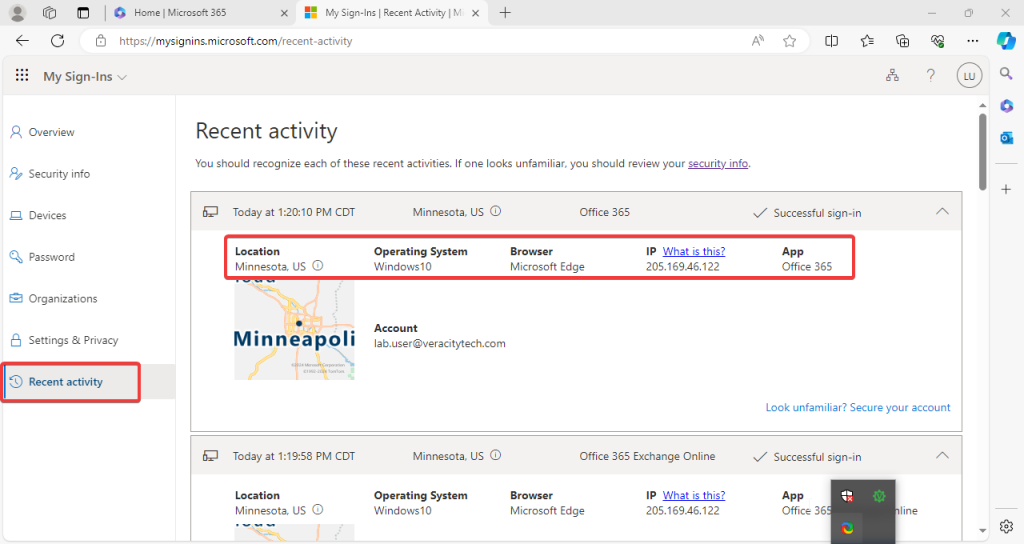Image resolution: width=1024 pixels, height=544 pixels.
Task: Open Security info in left navigation
Action: coord(59,174)
